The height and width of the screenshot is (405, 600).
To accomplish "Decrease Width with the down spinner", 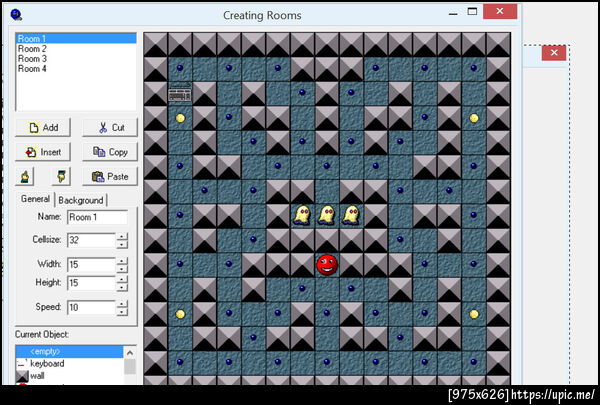I will click(x=122, y=268).
